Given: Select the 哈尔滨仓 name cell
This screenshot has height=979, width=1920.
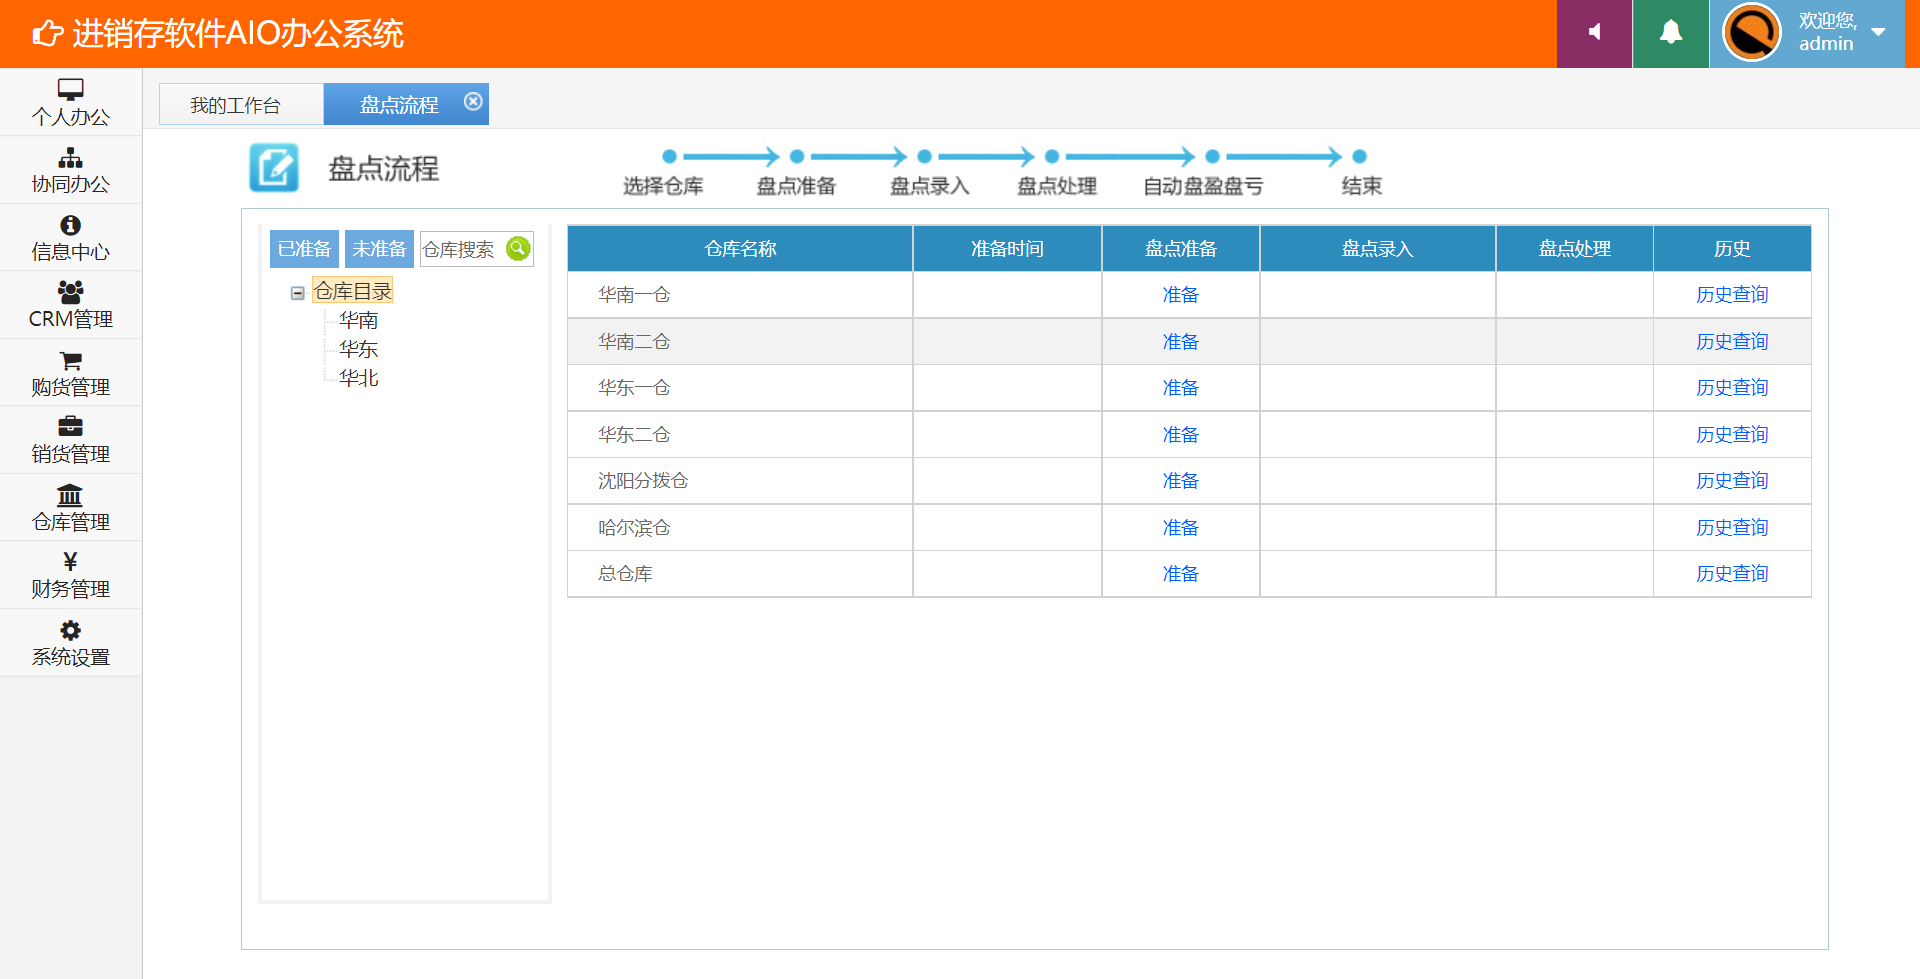Looking at the screenshot, I should pyautogui.click(x=740, y=528).
